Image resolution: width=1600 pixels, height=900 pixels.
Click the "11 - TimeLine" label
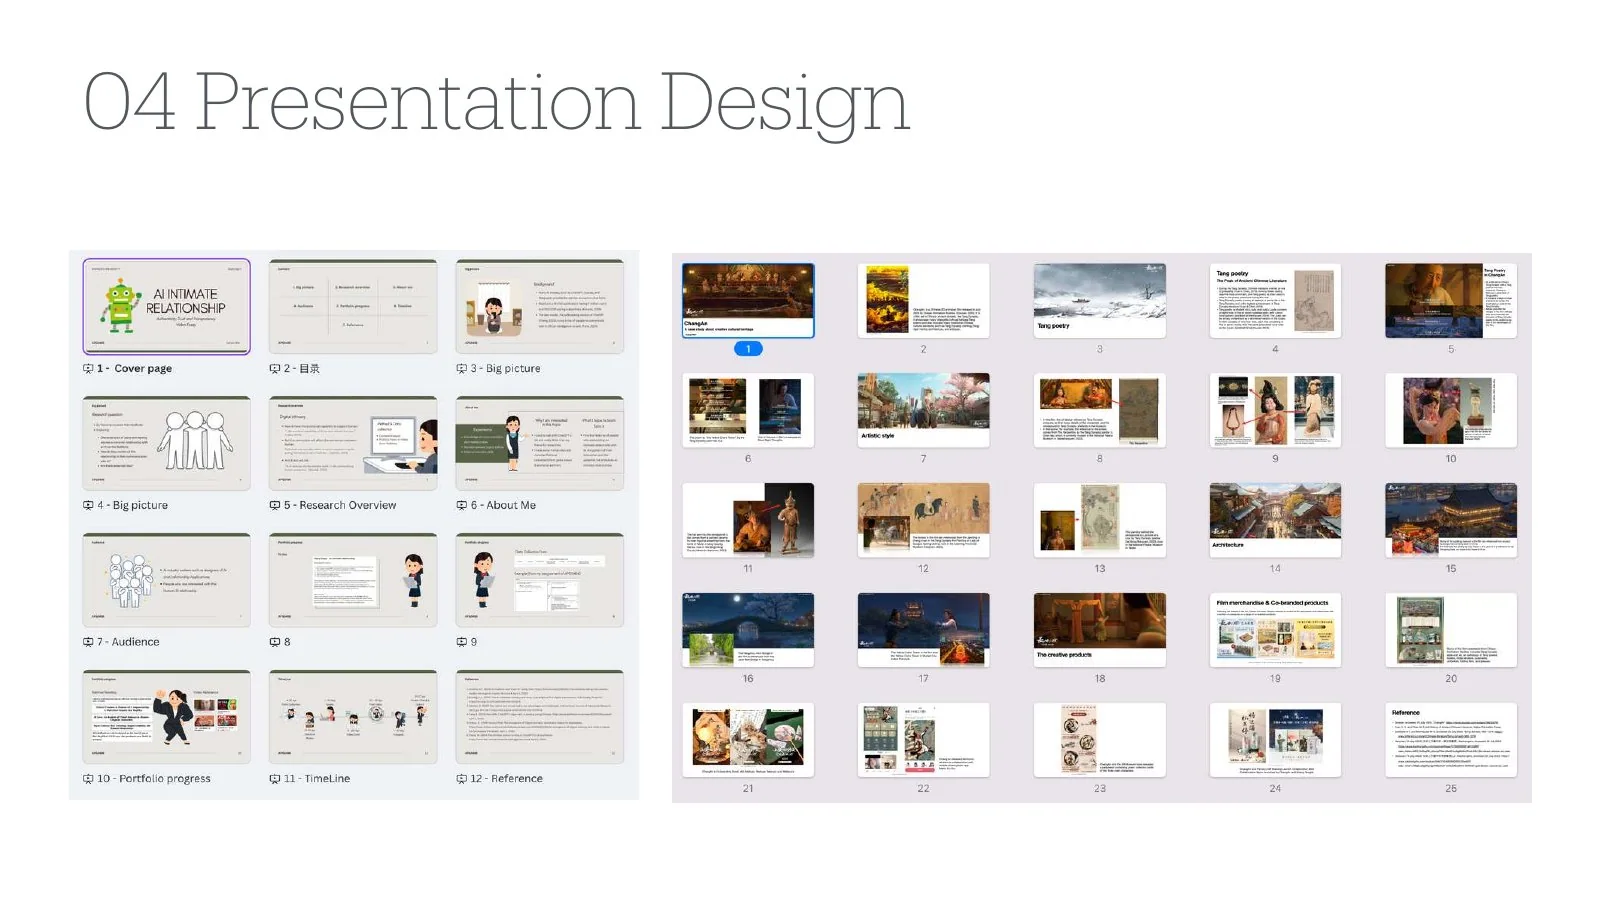point(317,779)
